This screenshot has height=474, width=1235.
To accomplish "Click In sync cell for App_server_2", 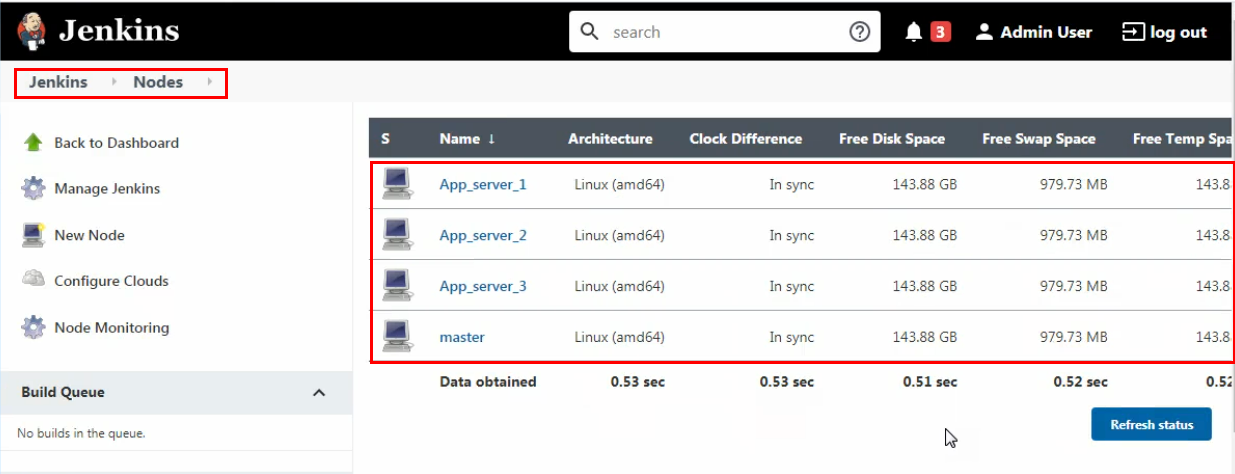I will pos(791,236).
